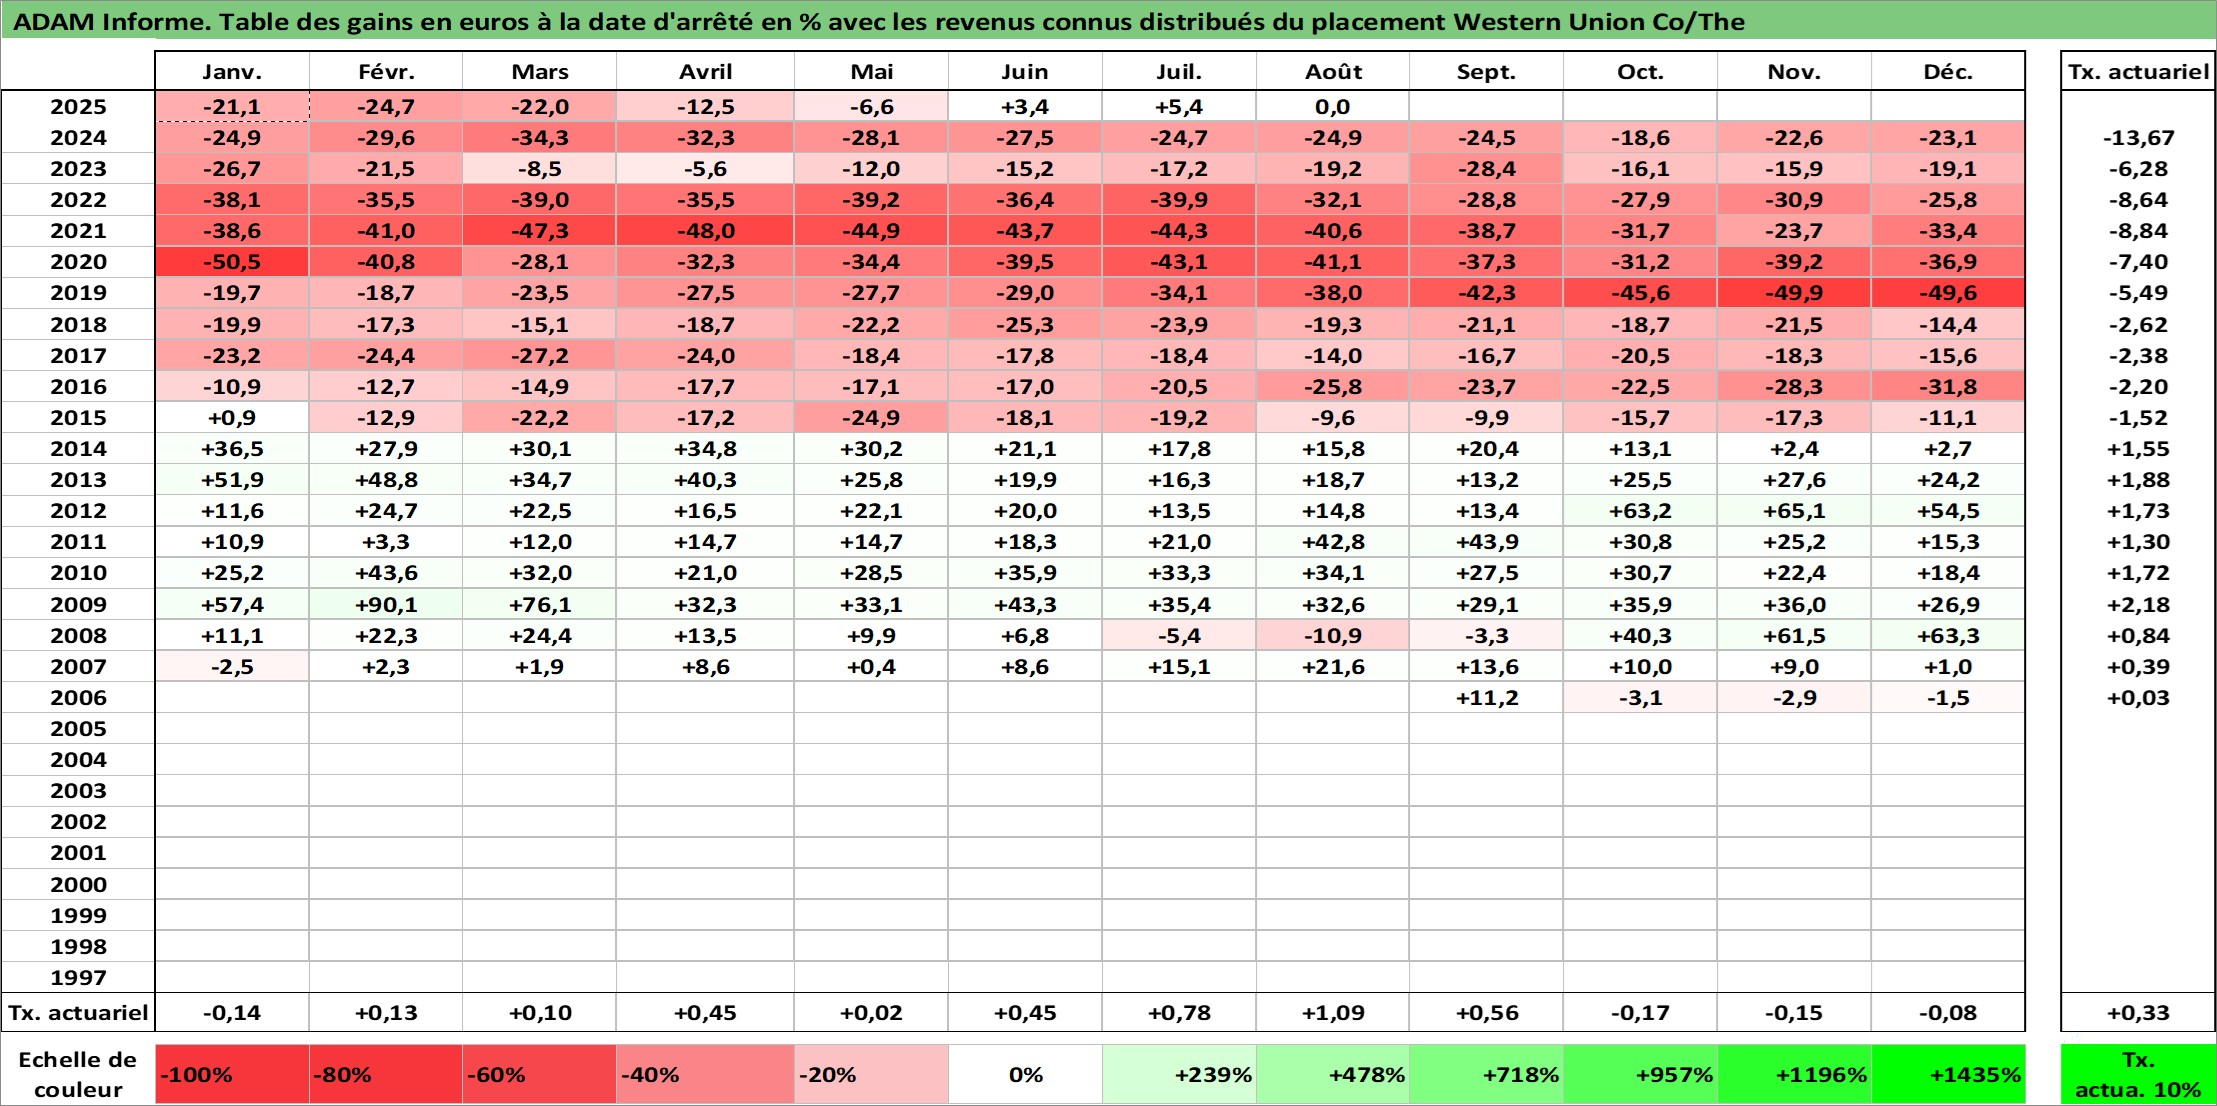The image size is (2217, 1106).
Task: Click the 'Sept.' column header
Action: click(x=1487, y=72)
